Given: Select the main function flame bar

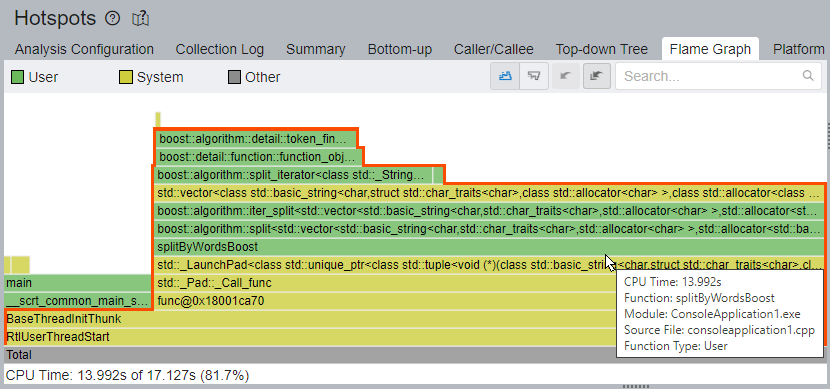Looking at the screenshot, I should coord(77,283).
